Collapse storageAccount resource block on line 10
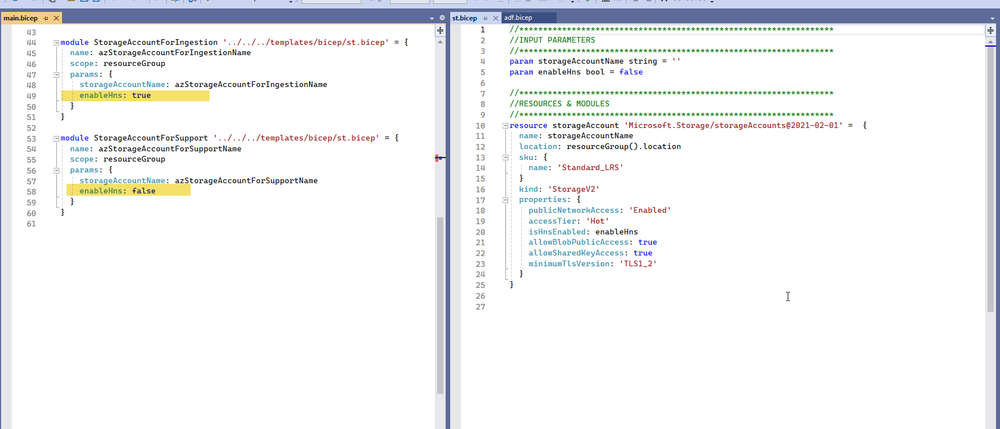Viewport: 1000px width, 429px height. 503,126
